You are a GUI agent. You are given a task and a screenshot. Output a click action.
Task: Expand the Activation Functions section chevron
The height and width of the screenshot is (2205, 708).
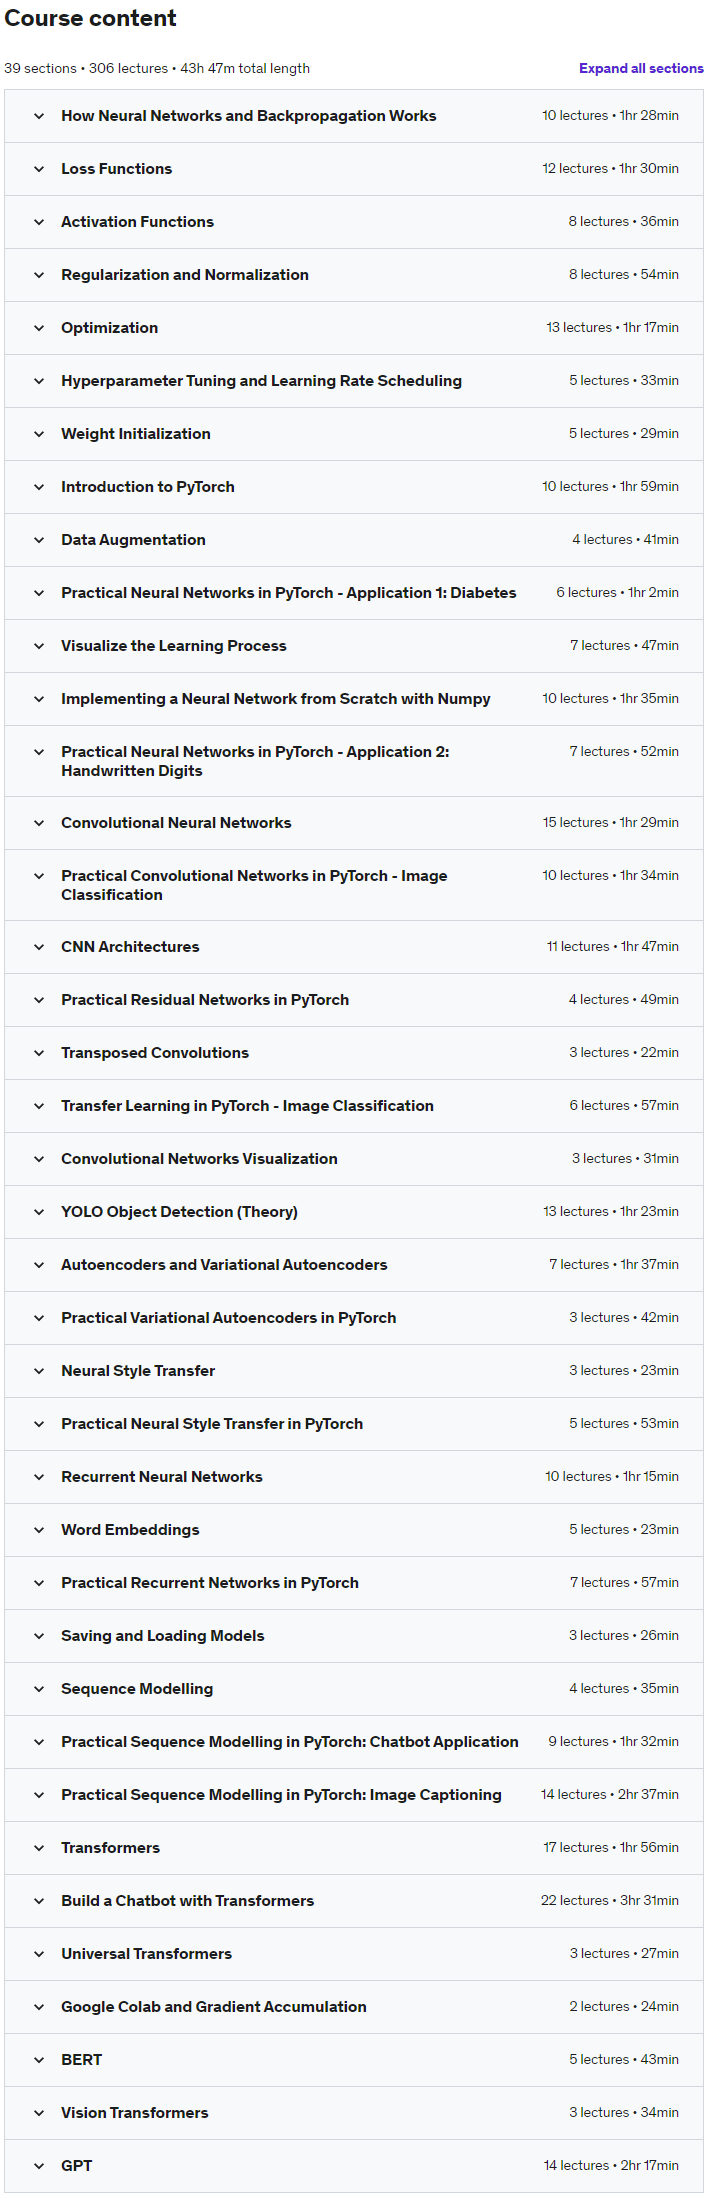[39, 222]
